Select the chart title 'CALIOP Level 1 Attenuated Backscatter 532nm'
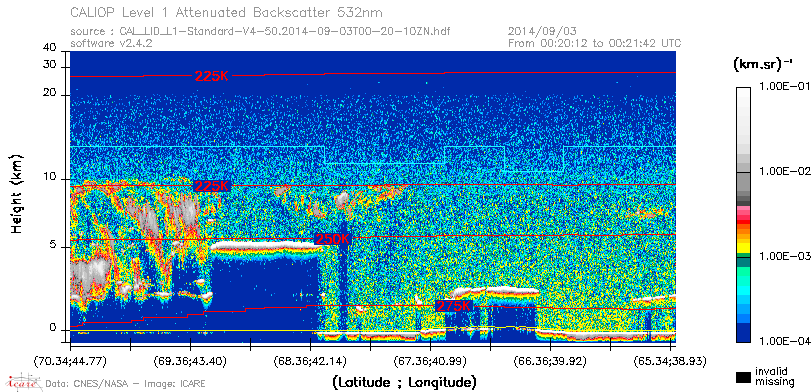Screen dimensions: 811x392 (227, 12)
